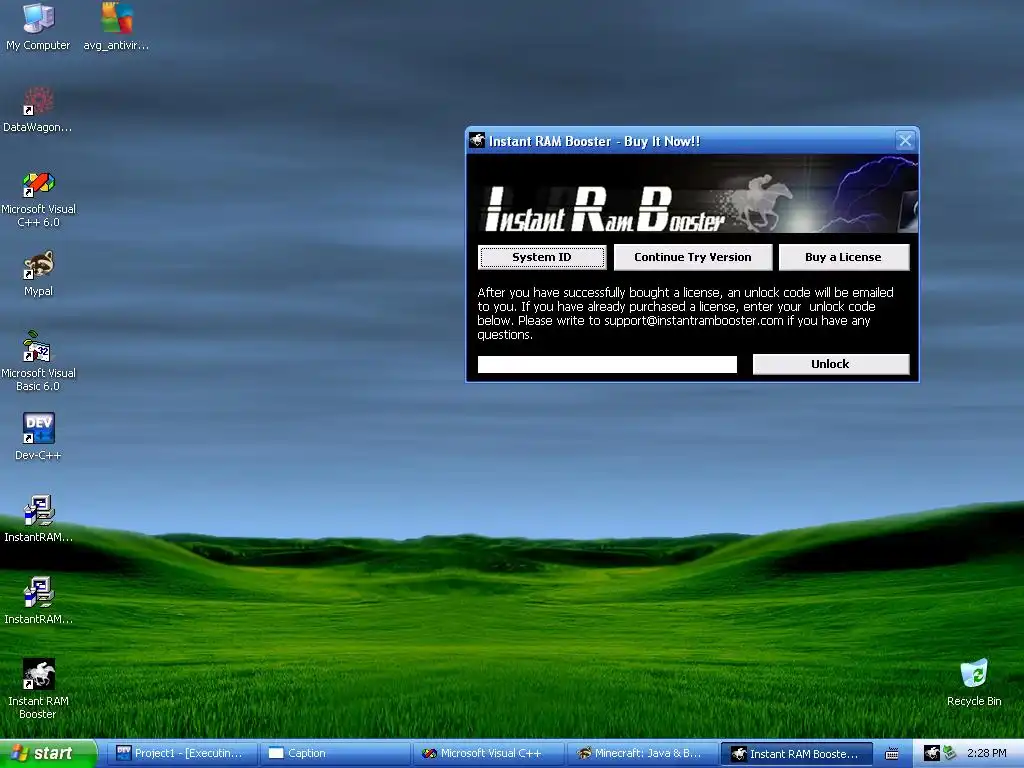The height and width of the screenshot is (768, 1024).
Task: Open the My Computer desktop icon
Action: click(38, 26)
